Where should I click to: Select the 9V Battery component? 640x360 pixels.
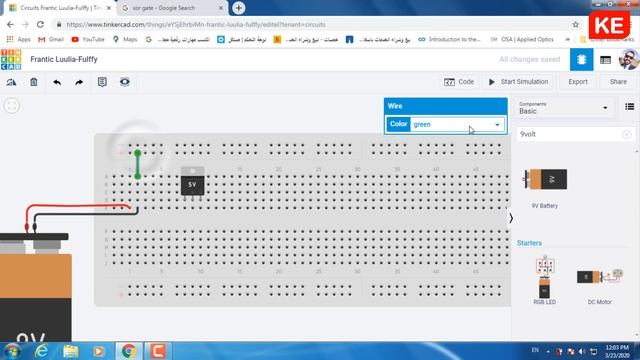pyautogui.click(x=545, y=180)
